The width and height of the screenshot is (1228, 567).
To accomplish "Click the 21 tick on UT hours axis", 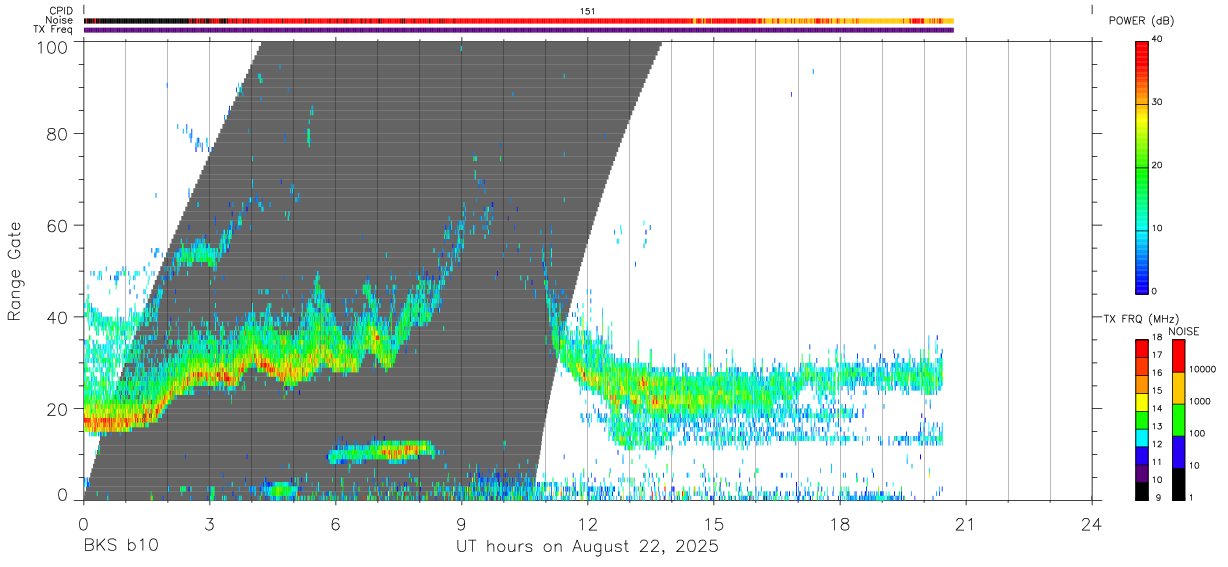I will [966, 523].
